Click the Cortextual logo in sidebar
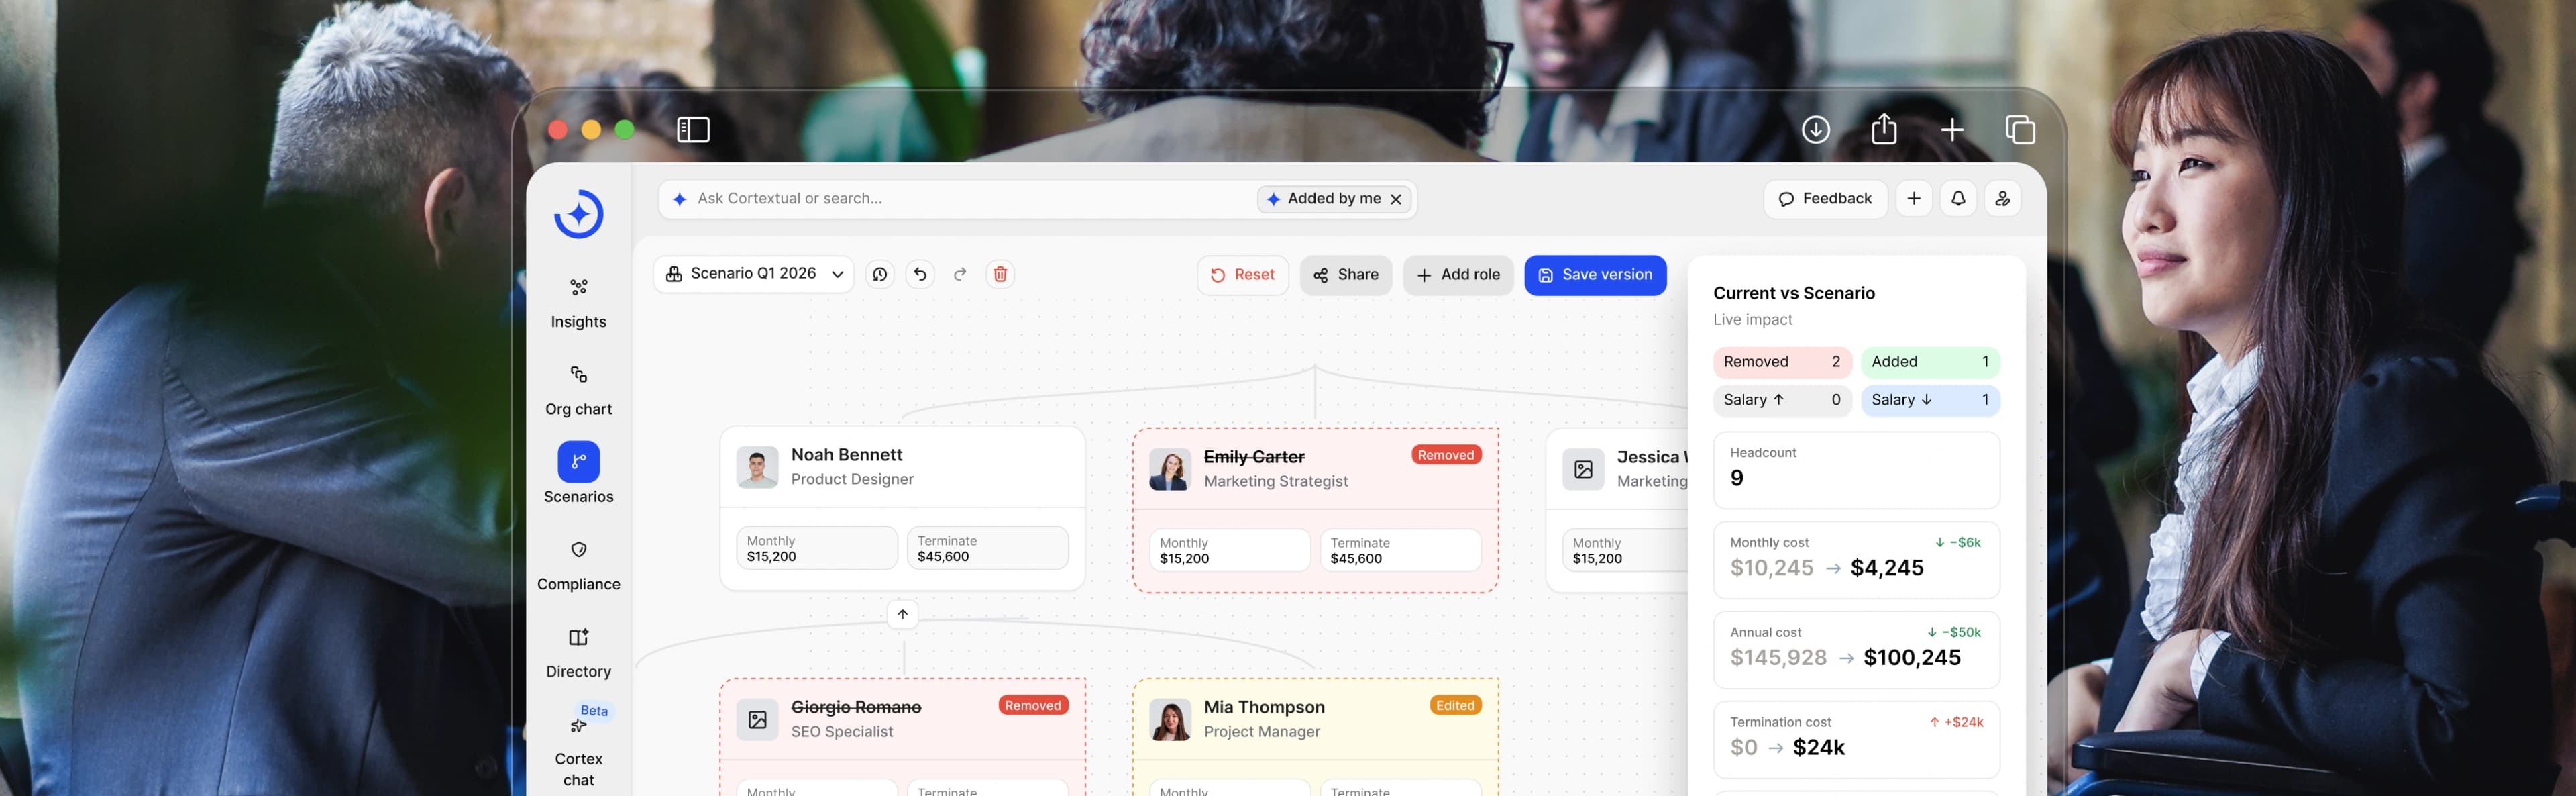Viewport: 2576px width, 796px height. [579, 214]
